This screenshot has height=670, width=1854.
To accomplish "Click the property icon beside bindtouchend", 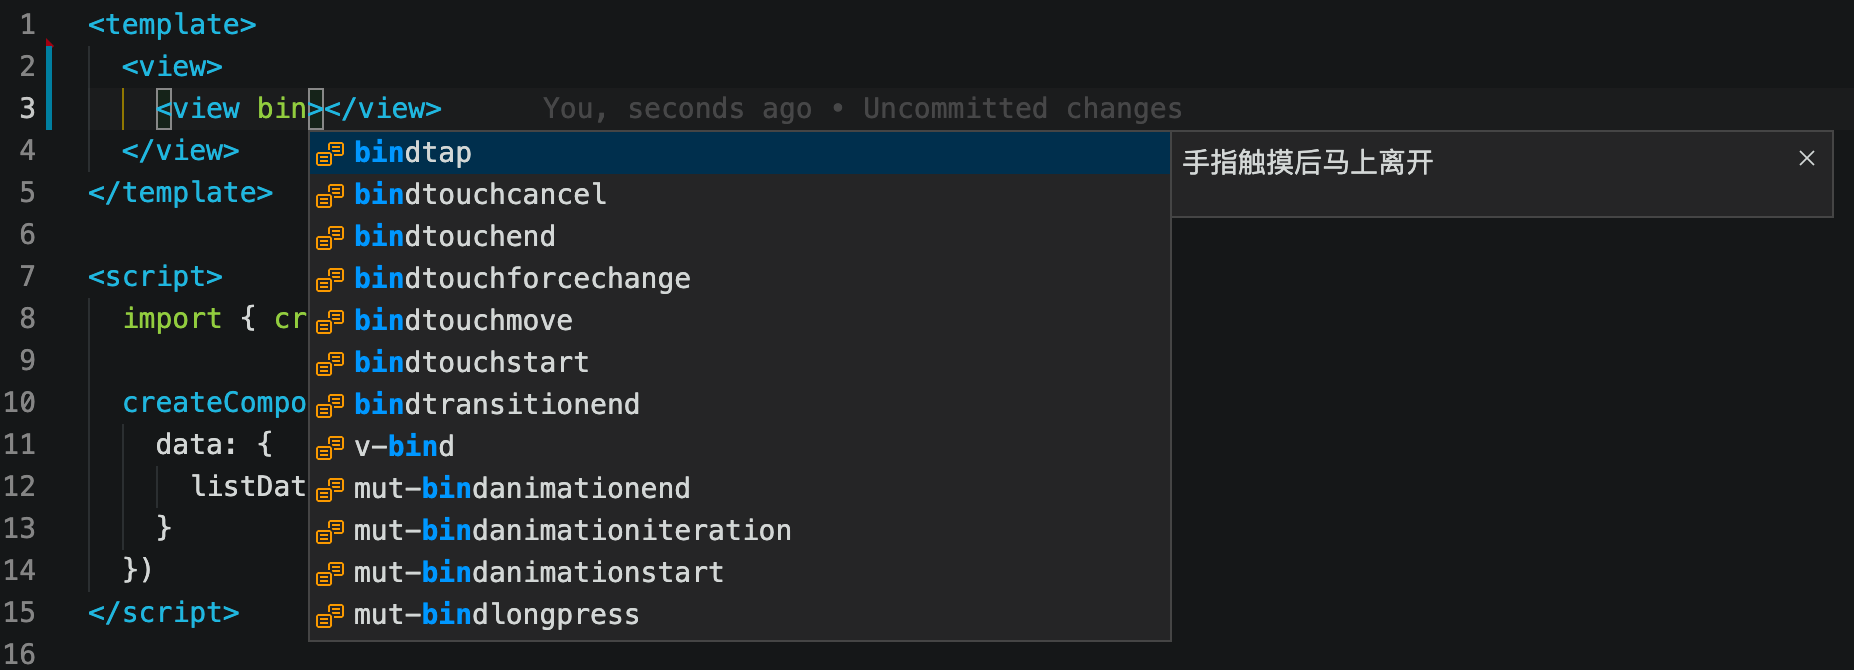I will [x=330, y=237].
